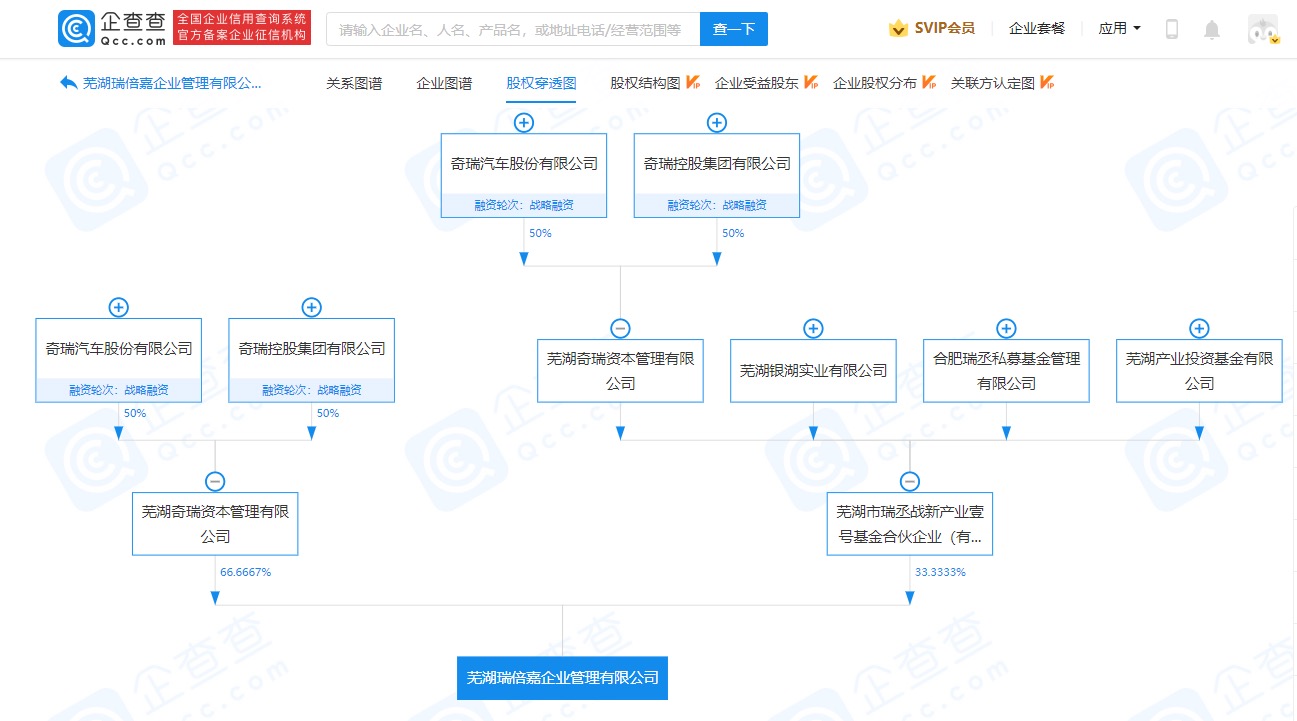Click the company search input field
The width and height of the screenshot is (1297, 721).
click(x=512, y=29)
